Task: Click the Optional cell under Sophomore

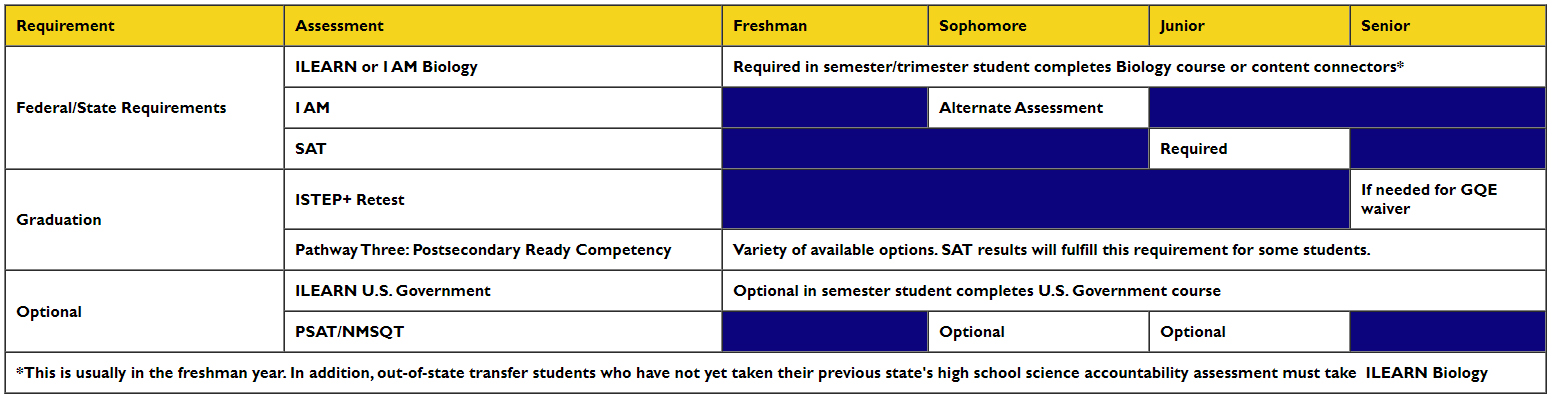Action: pyautogui.click(x=1038, y=332)
